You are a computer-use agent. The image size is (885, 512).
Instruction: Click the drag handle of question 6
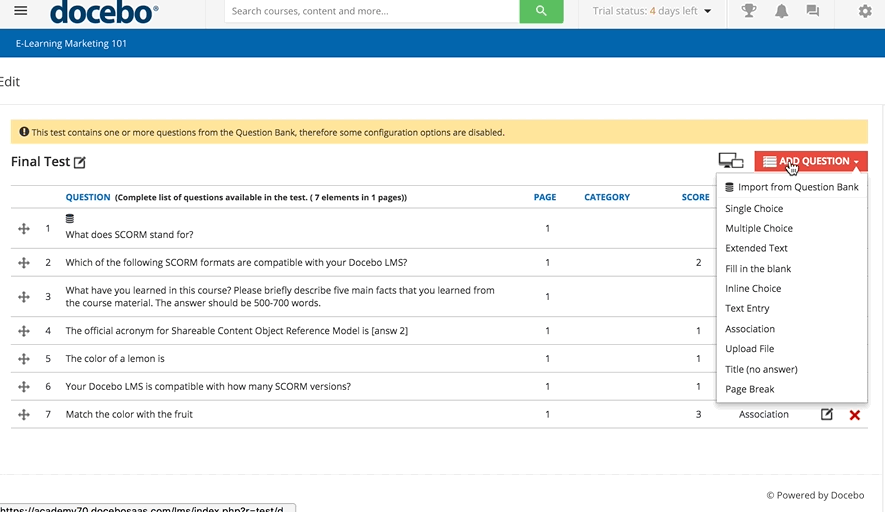tap(24, 387)
